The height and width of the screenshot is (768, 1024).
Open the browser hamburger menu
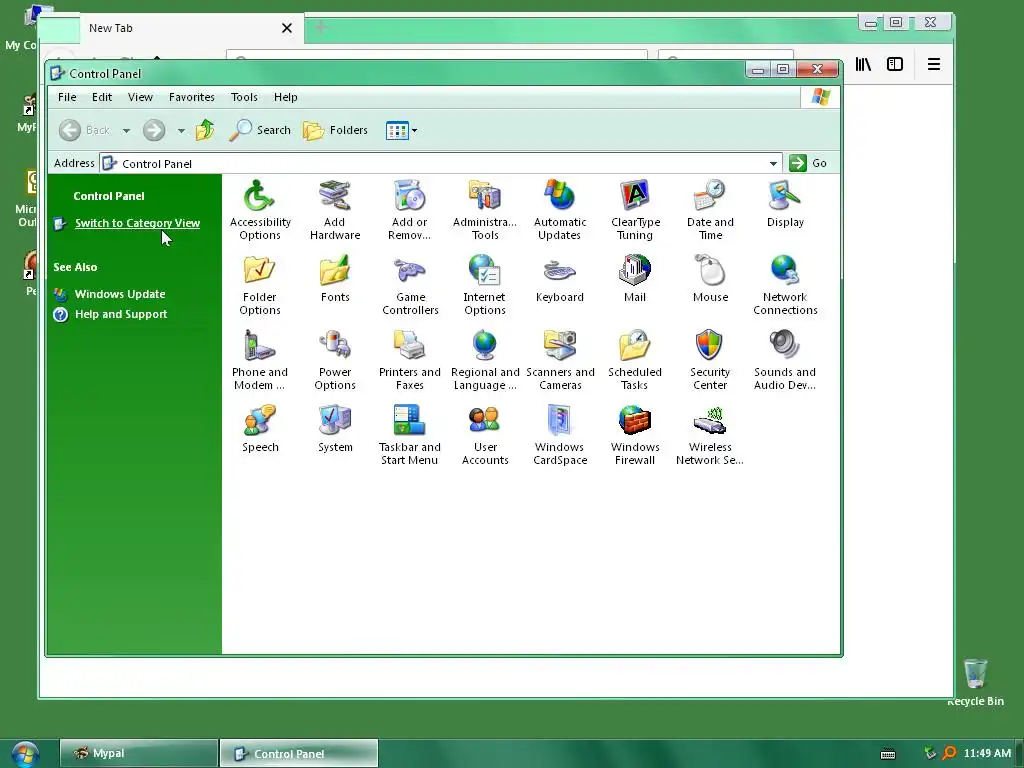click(934, 64)
